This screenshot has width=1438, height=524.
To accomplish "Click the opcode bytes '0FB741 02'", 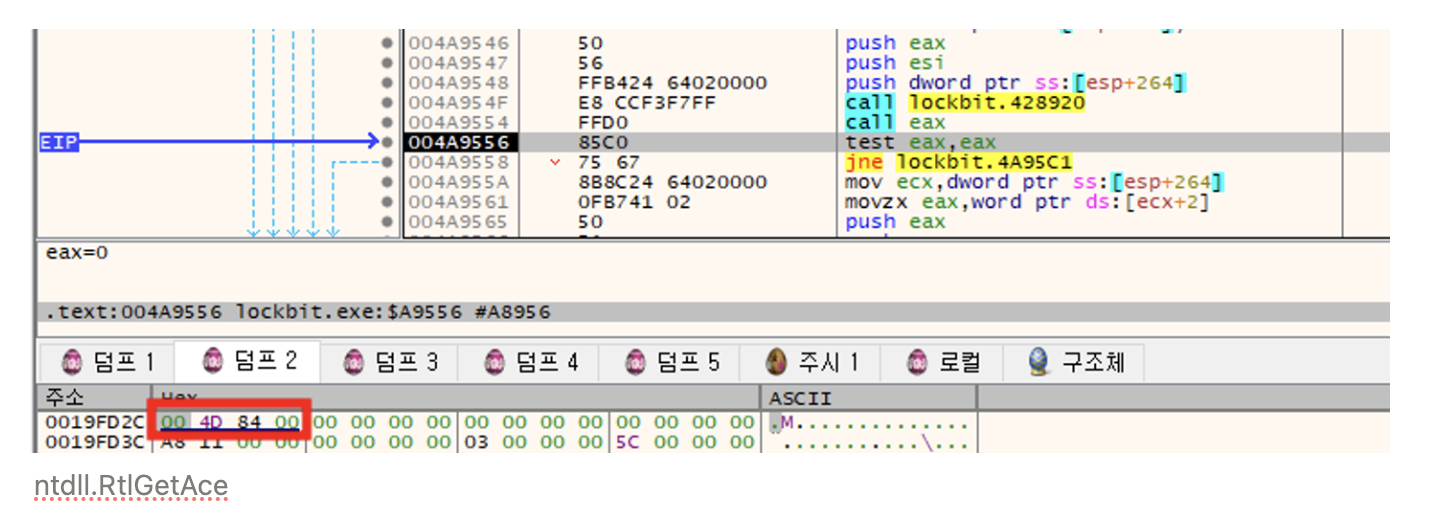I will 634,202.
